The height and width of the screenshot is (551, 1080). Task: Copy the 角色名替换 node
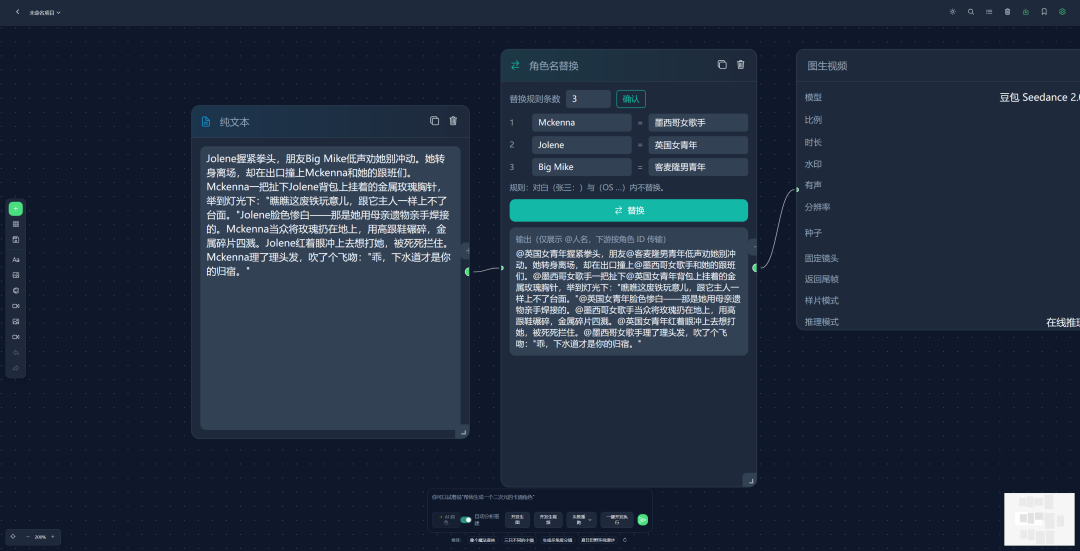coord(722,65)
